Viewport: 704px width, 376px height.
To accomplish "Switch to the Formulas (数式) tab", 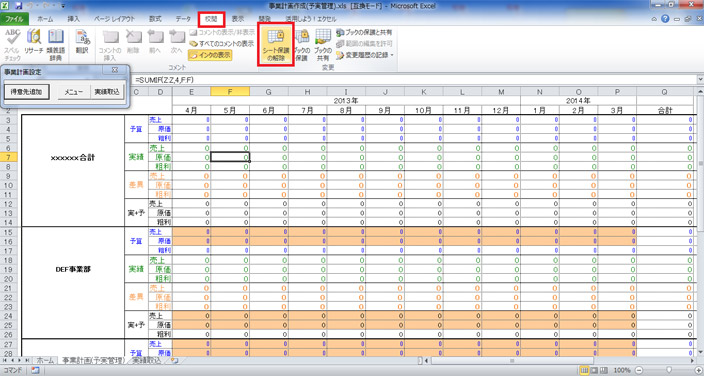I will pyautogui.click(x=155, y=19).
